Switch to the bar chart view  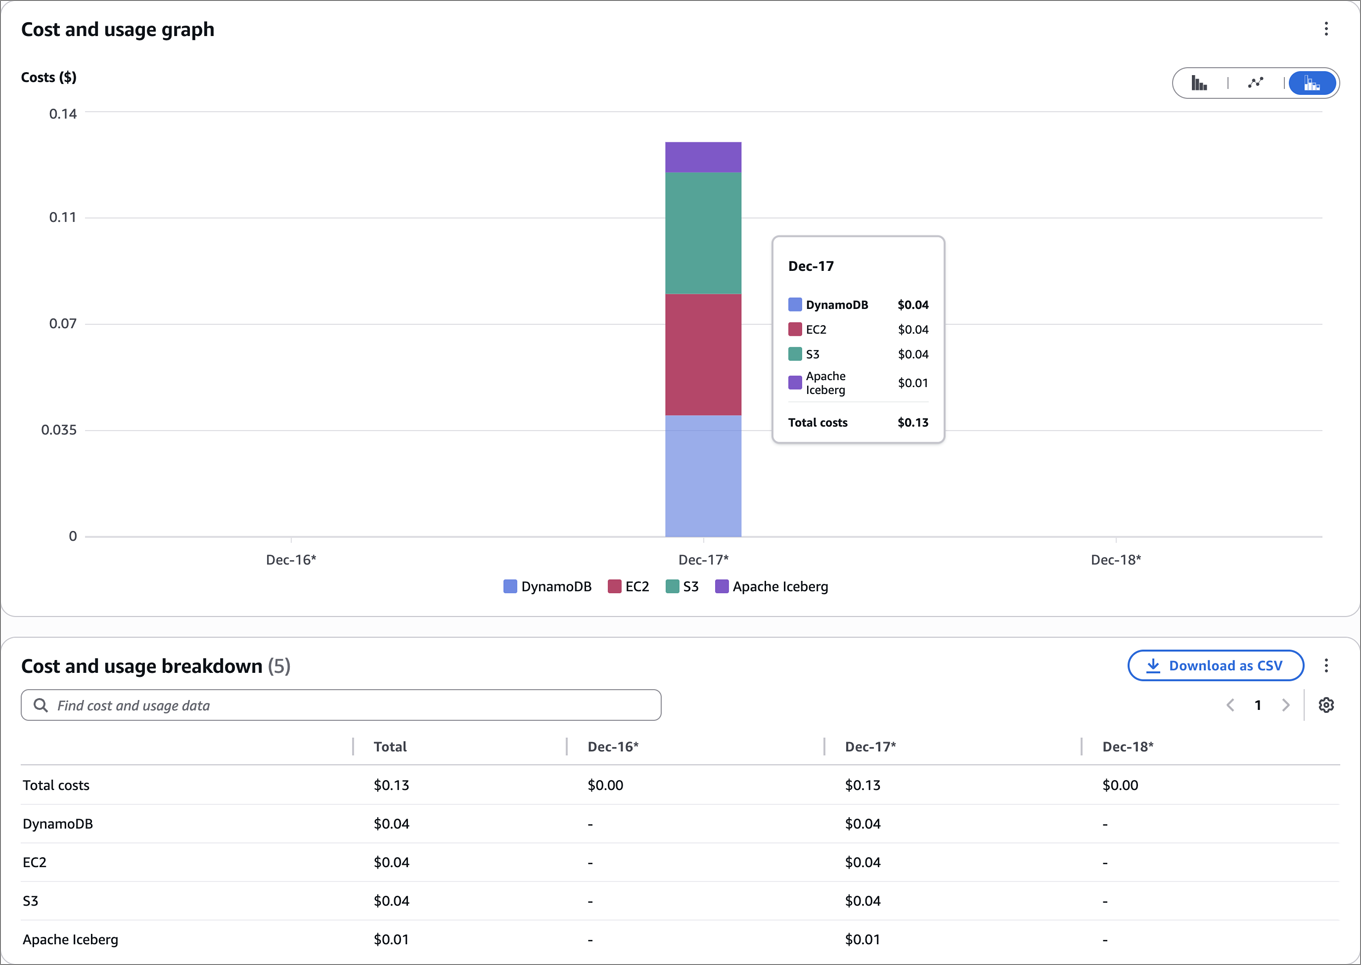point(1199,83)
